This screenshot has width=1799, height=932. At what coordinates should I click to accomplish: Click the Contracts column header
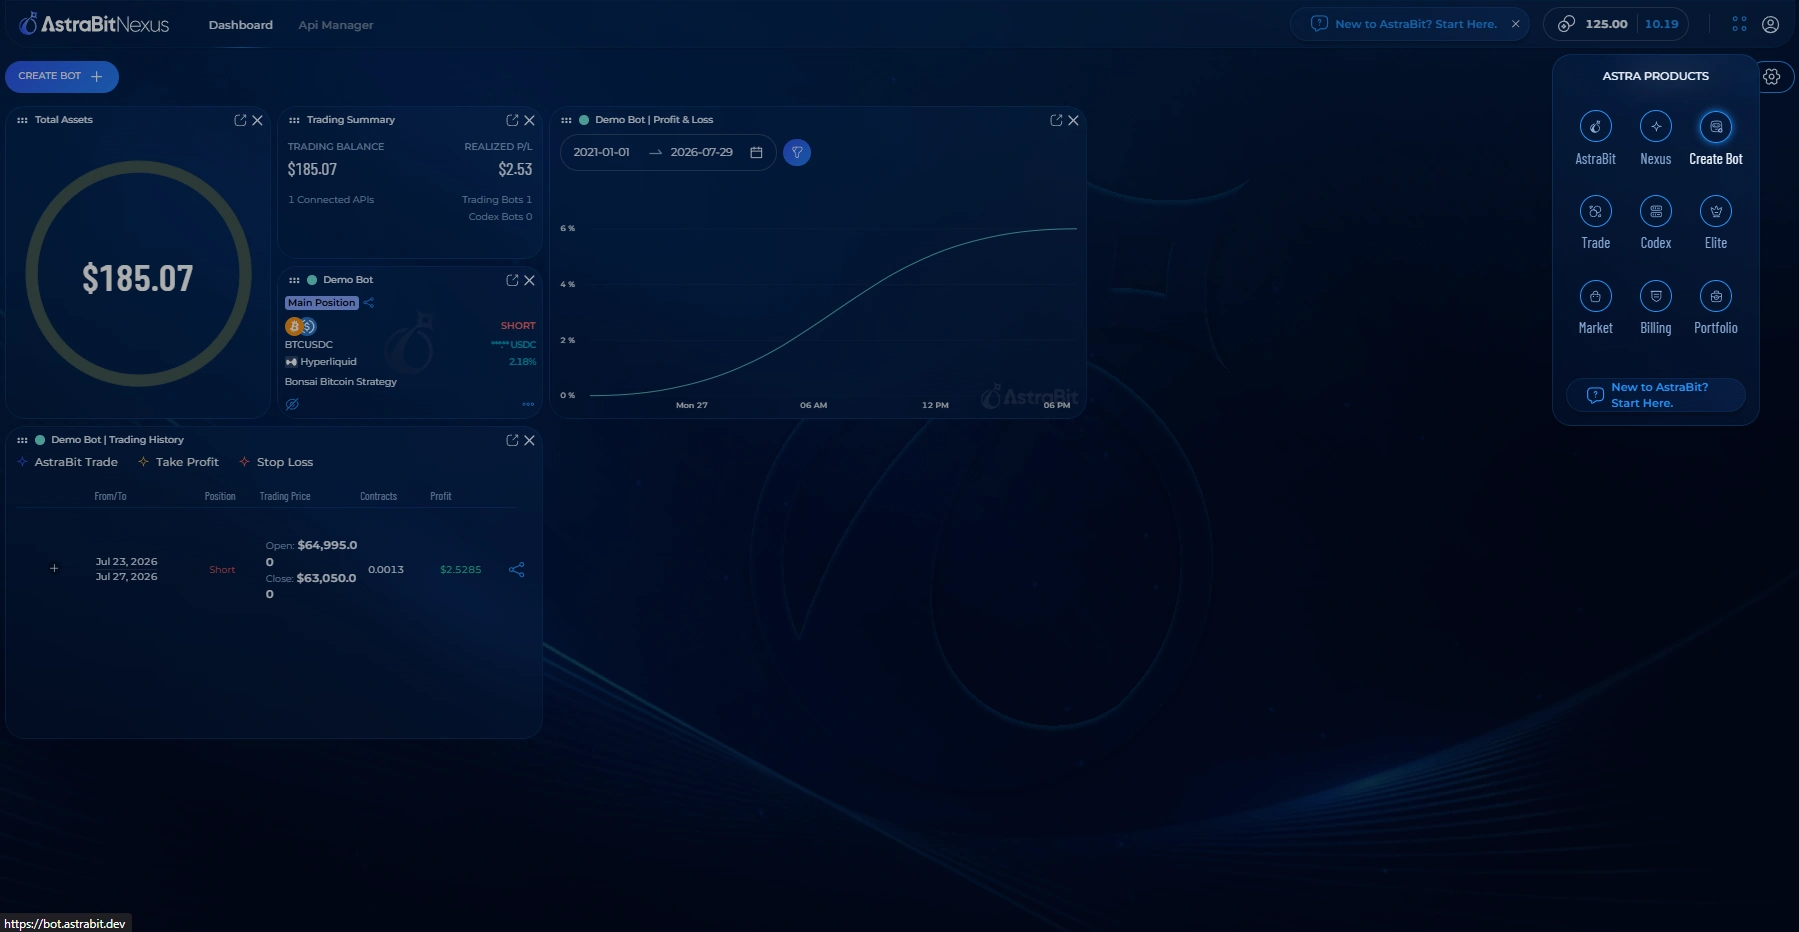(379, 496)
